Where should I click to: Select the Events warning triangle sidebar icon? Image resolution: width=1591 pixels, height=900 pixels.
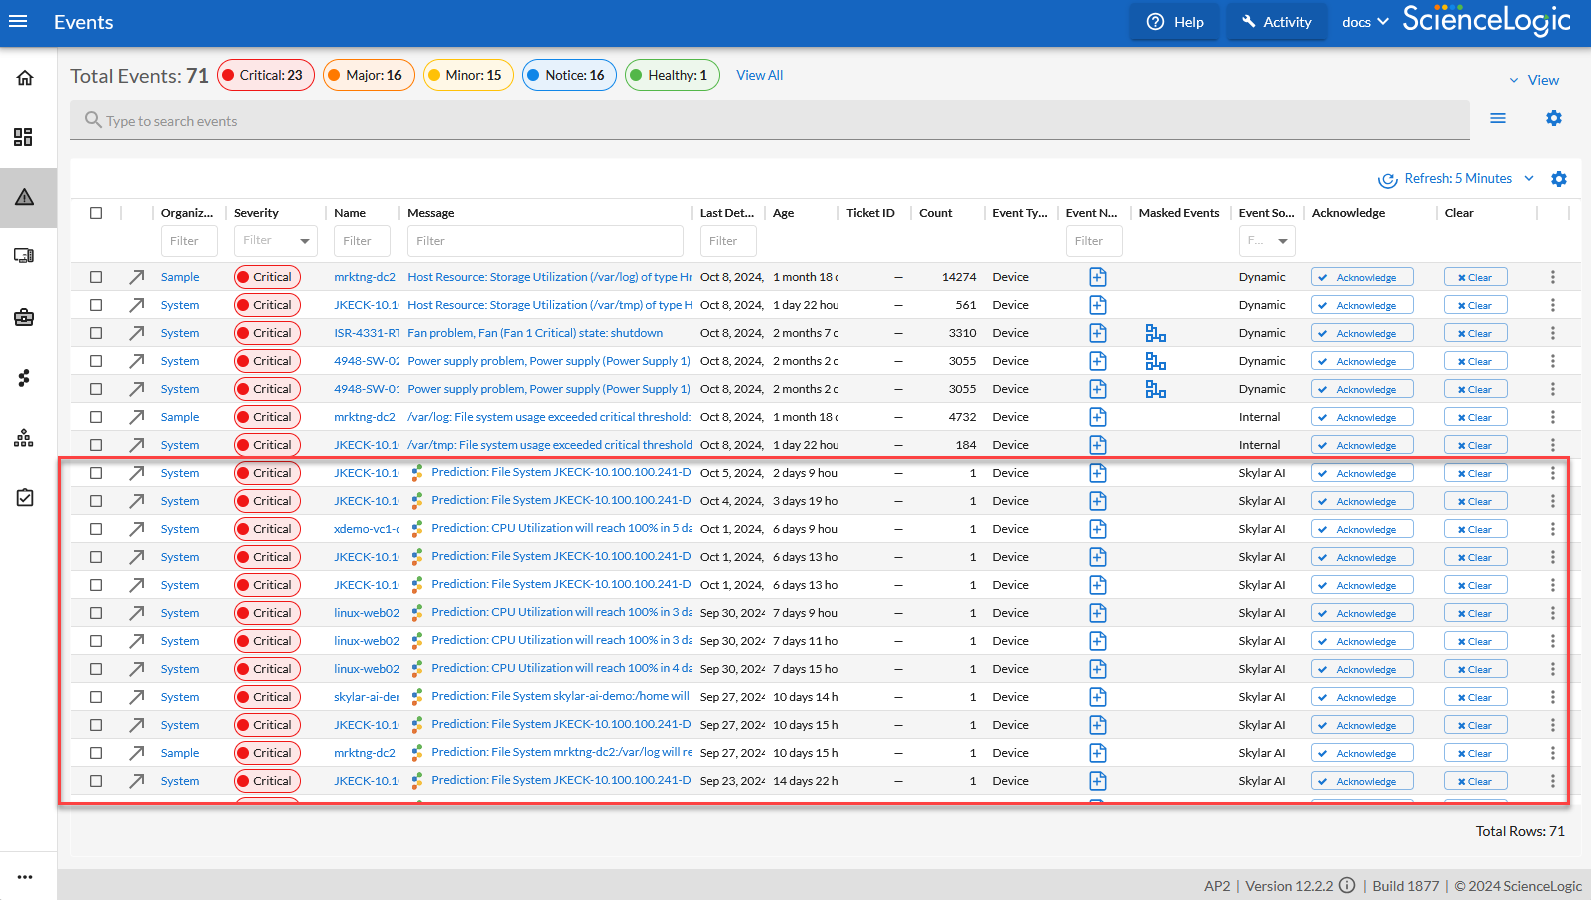(x=25, y=197)
